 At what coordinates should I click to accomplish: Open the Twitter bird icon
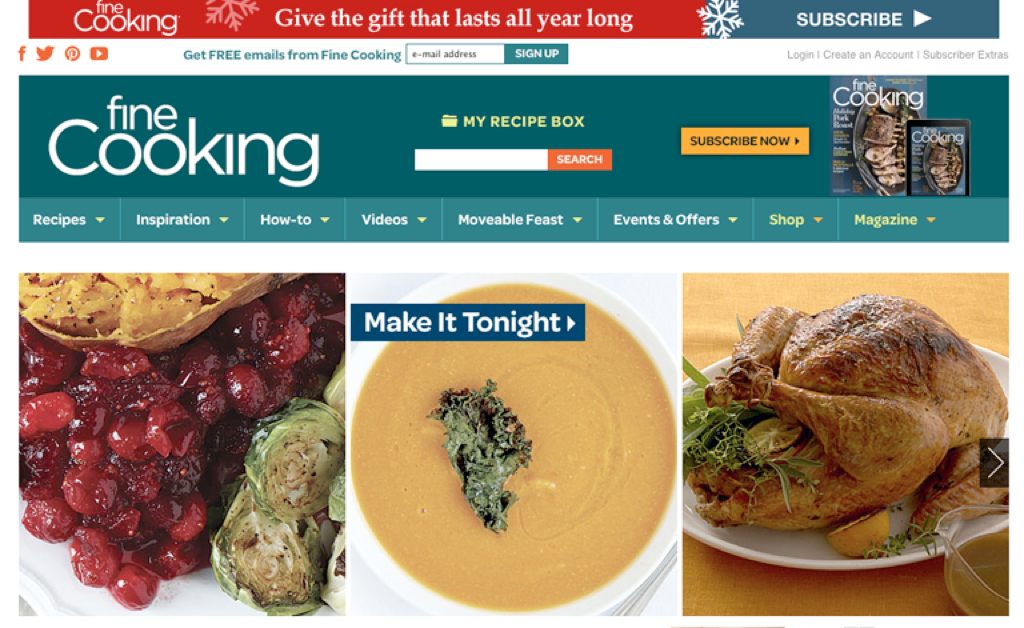(45, 54)
